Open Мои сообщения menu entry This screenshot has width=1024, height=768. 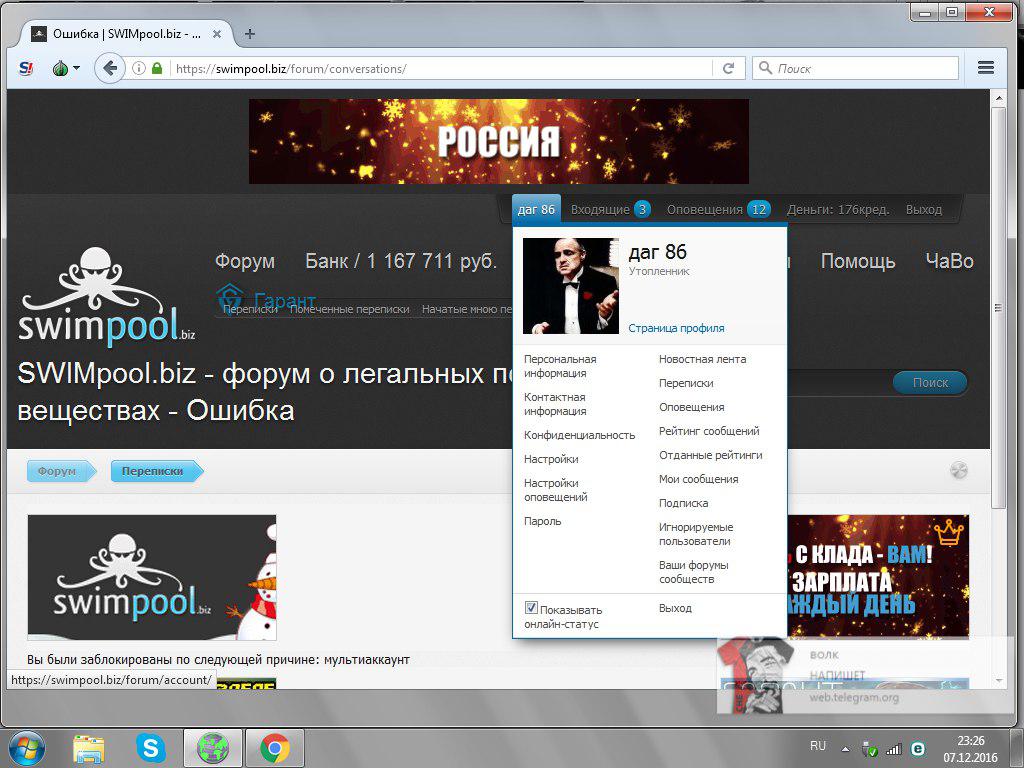(699, 479)
